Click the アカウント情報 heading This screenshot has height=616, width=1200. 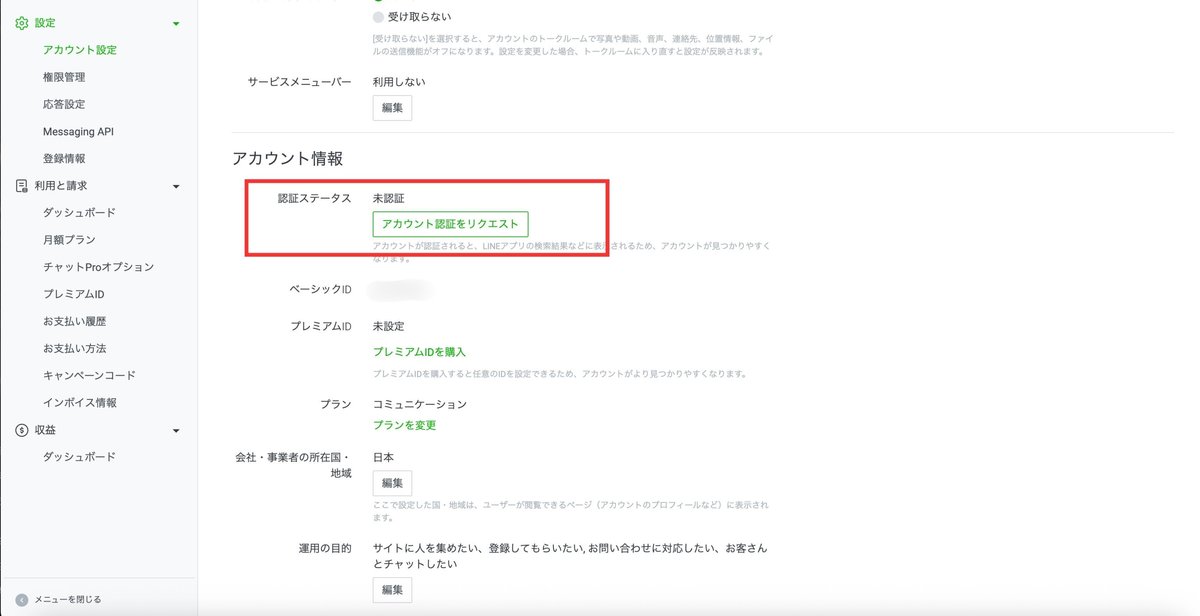[288, 159]
